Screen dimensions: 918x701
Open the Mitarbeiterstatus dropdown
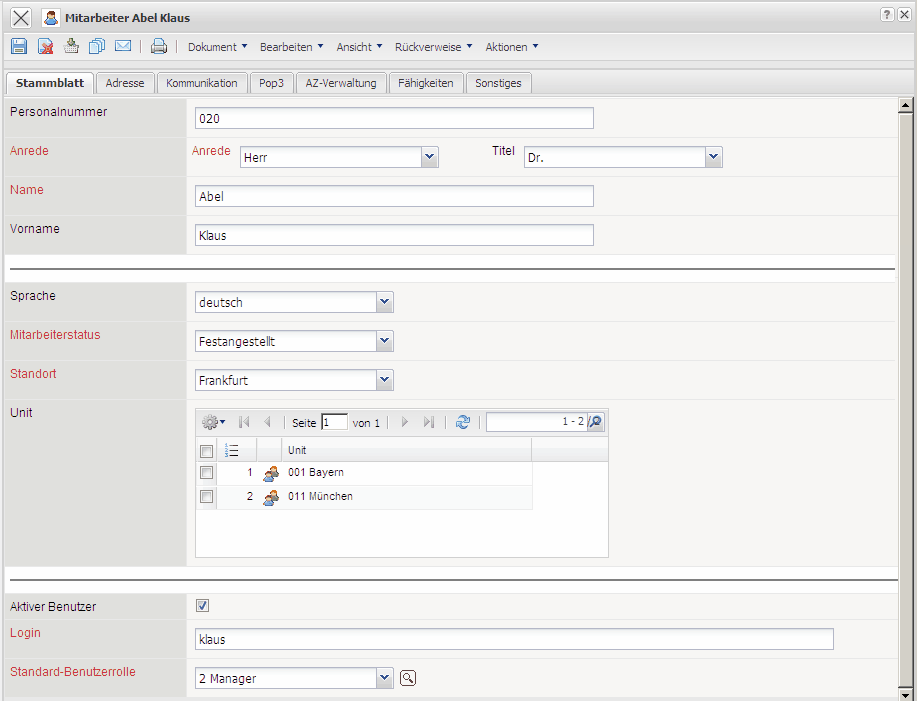[x=385, y=341]
